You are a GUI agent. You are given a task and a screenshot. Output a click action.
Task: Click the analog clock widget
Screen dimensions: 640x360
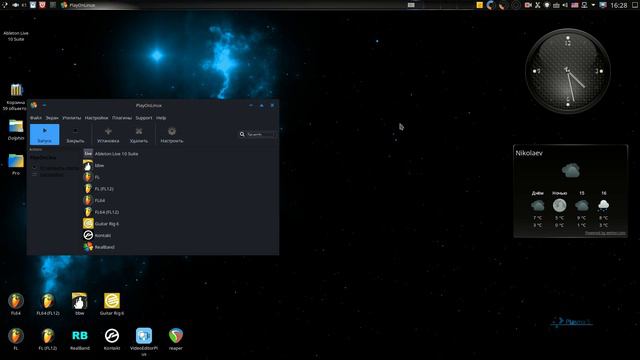pos(568,71)
